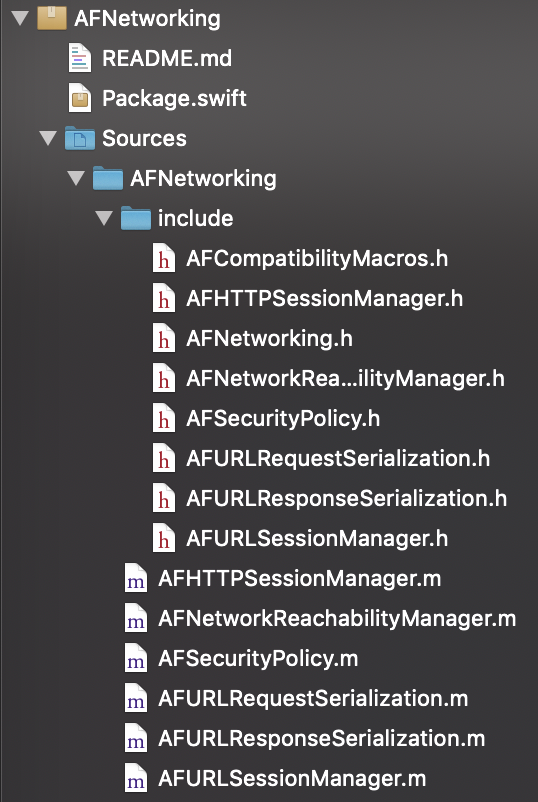Select the truncated AFNetworkRea...ilityManager.h item
Image resolution: width=538 pixels, height=802 pixels.
coord(345,378)
